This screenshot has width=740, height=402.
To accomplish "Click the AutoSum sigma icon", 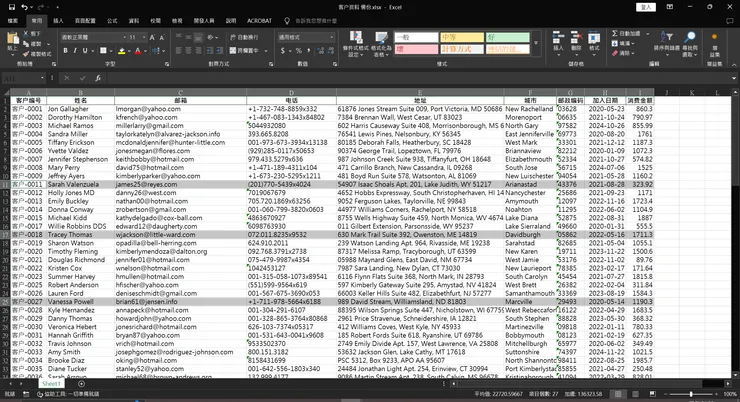I will pyautogui.click(x=616, y=32).
